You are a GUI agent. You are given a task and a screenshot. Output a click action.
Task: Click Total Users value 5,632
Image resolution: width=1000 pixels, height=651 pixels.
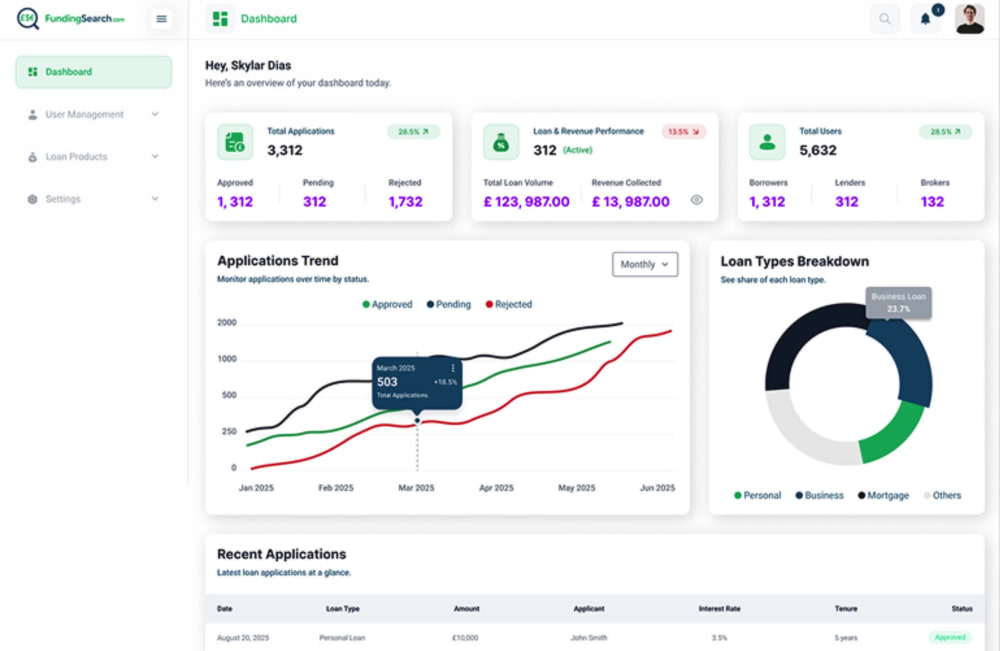[818, 150]
